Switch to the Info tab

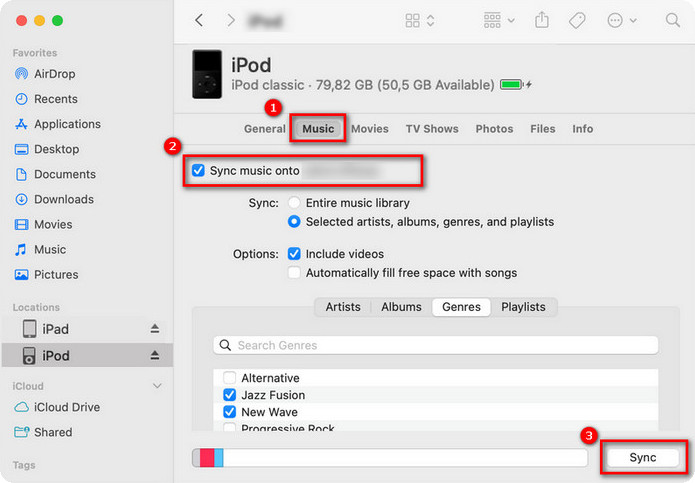(x=582, y=129)
